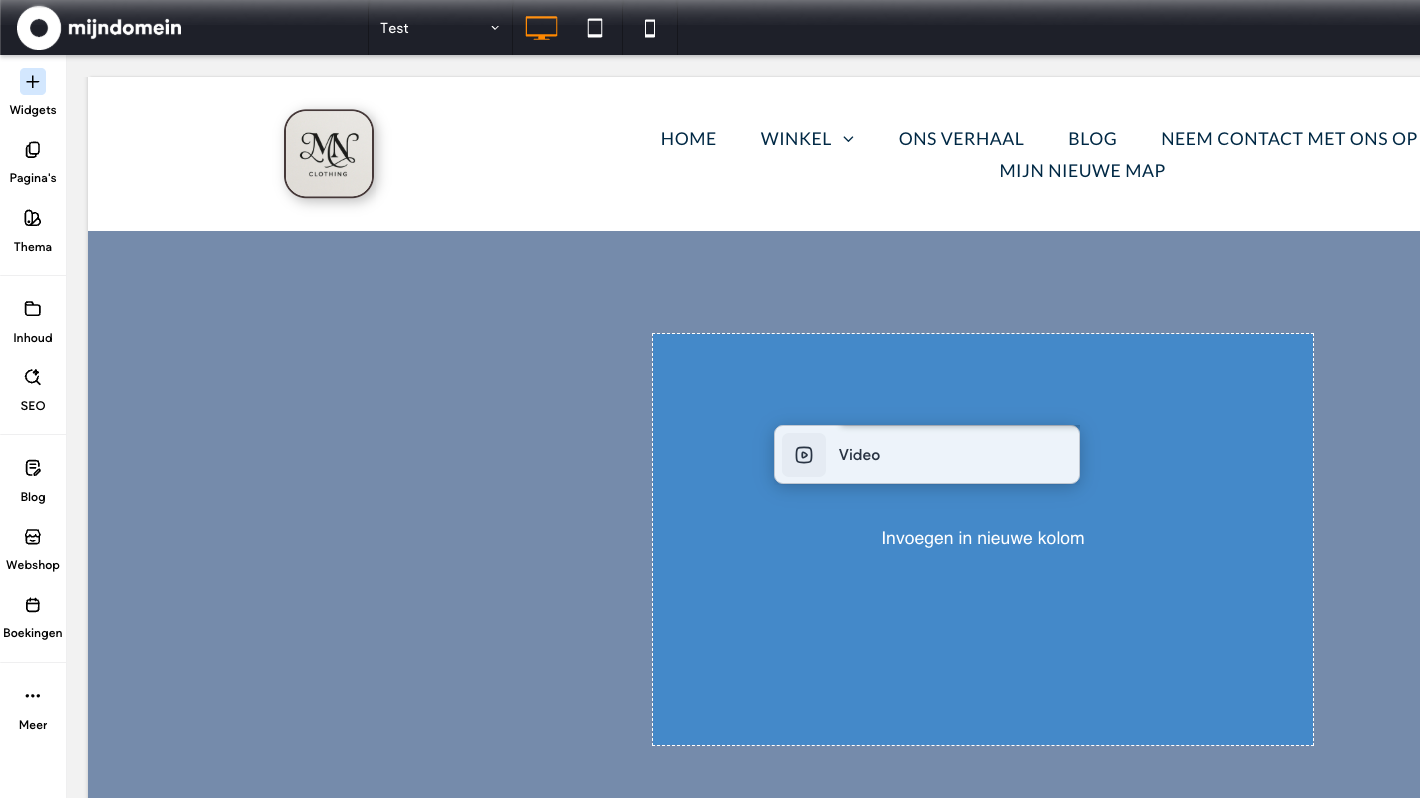Screen dimensions: 1420x798
Task: Click the MN Clothing logo image
Action: tap(329, 154)
